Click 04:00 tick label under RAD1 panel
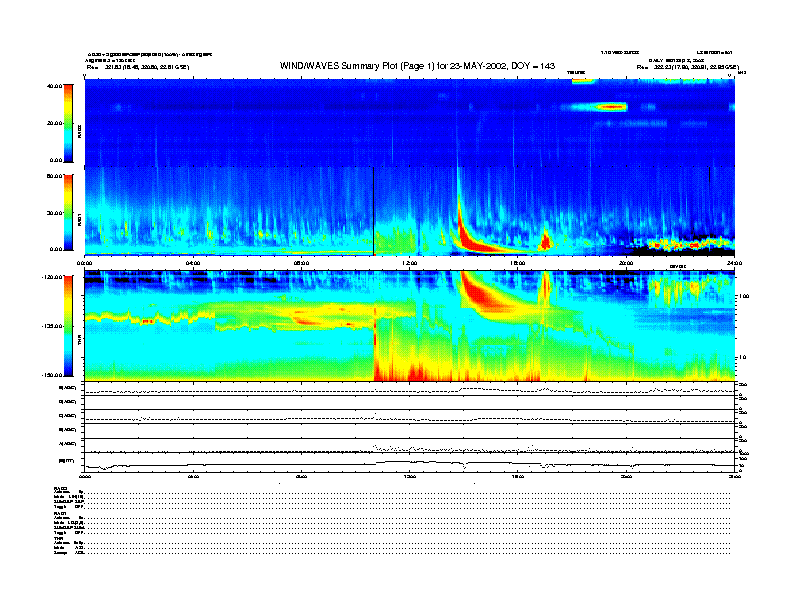 pos(193,263)
